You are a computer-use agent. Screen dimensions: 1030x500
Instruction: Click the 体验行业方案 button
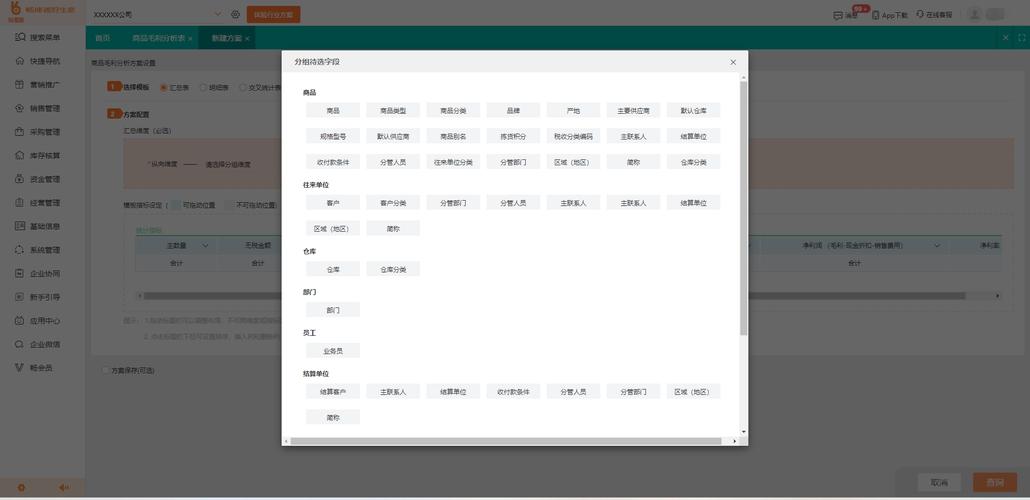pyautogui.click(x=274, y=14)
